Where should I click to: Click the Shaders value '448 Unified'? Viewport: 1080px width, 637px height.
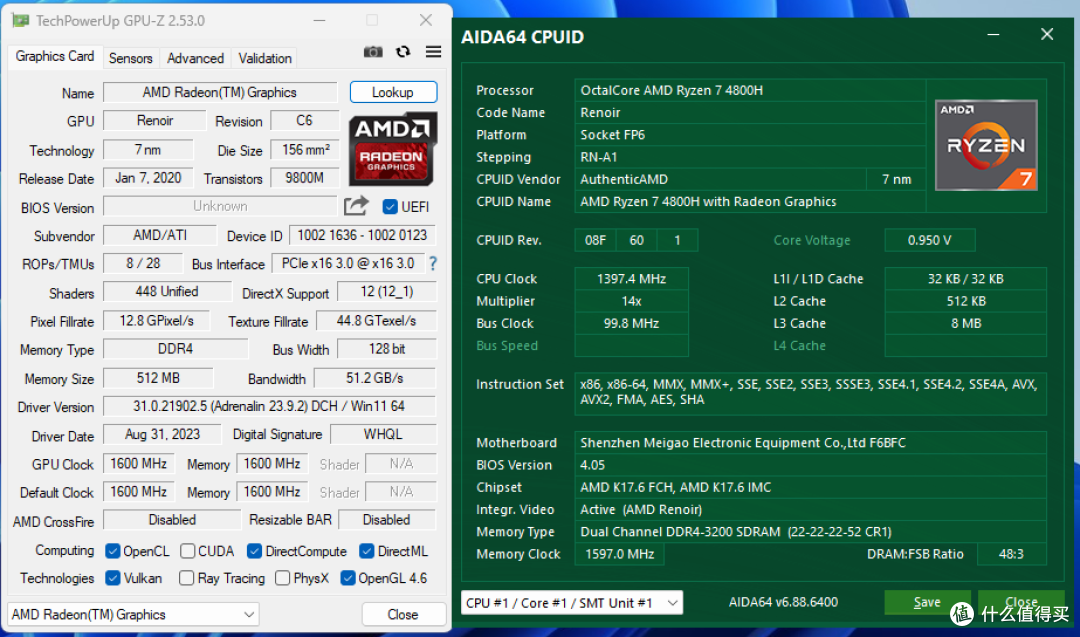click(x=167, y=291)
